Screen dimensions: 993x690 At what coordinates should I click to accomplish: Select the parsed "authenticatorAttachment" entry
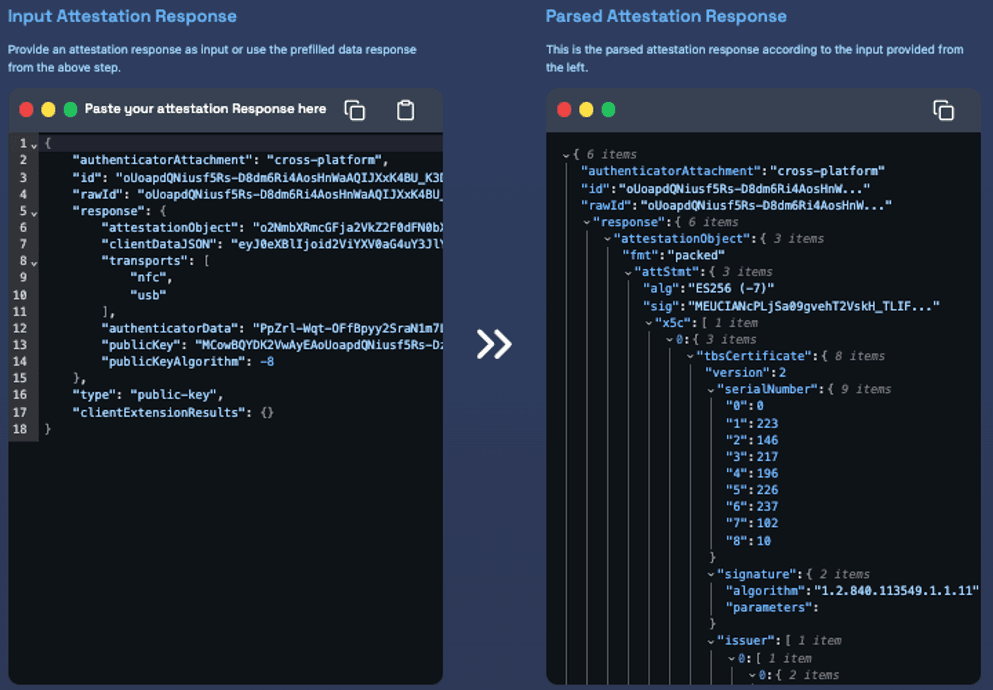pos(733,171)
